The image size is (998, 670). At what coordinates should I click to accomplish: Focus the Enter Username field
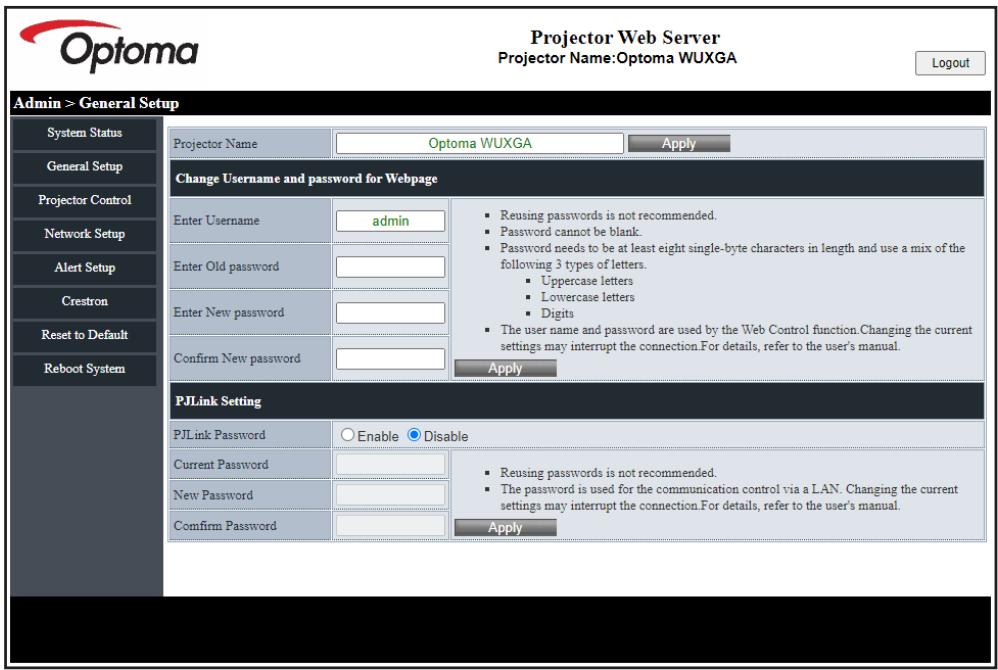pos(390,221)
